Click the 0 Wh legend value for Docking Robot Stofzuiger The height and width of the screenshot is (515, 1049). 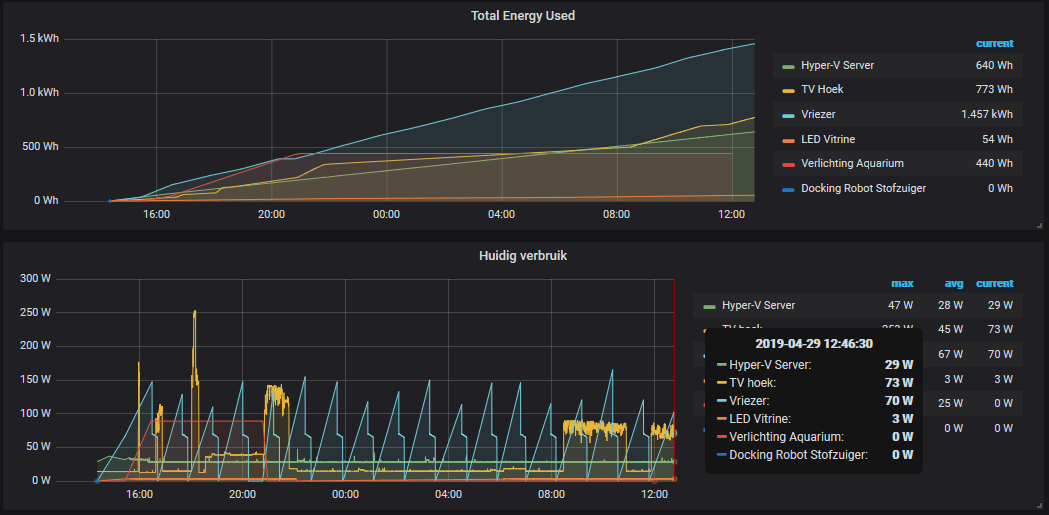coord(1000,189)
